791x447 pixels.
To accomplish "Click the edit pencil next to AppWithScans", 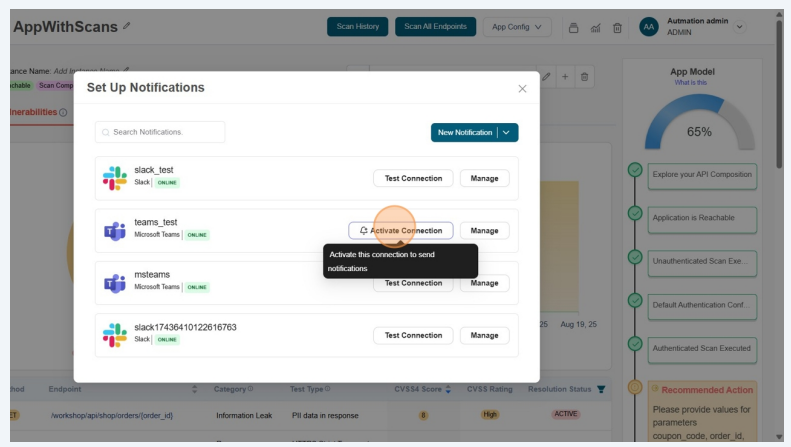I will [126, 27].
